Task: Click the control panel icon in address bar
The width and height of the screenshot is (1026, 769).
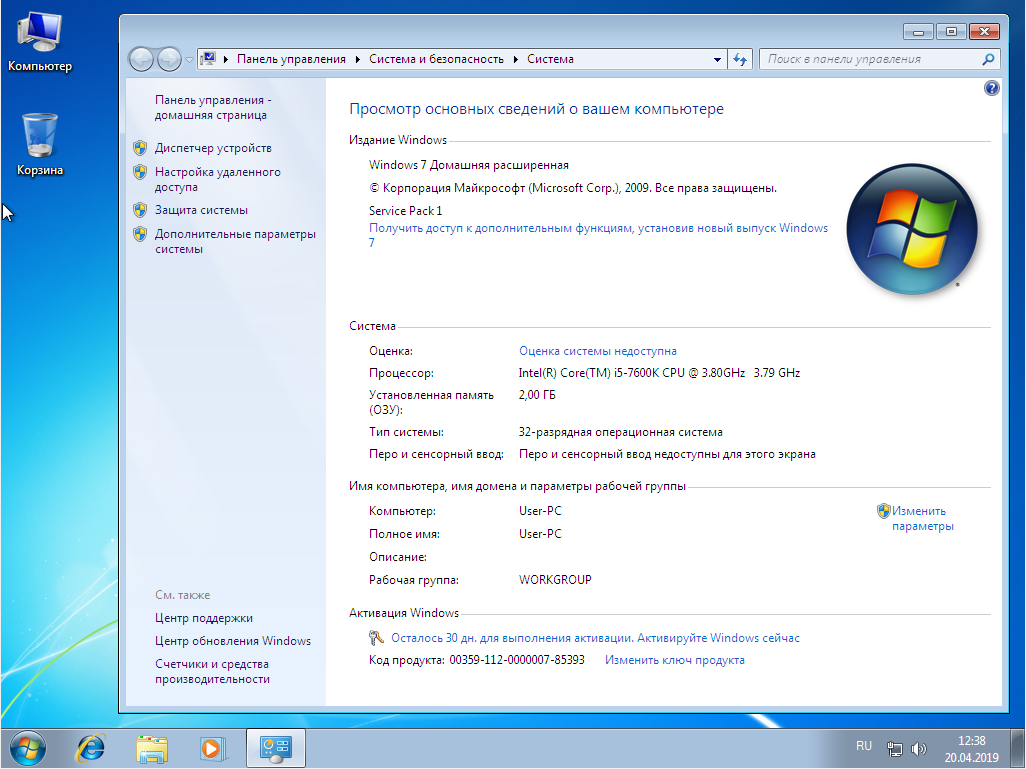Action: coord(208,59)
